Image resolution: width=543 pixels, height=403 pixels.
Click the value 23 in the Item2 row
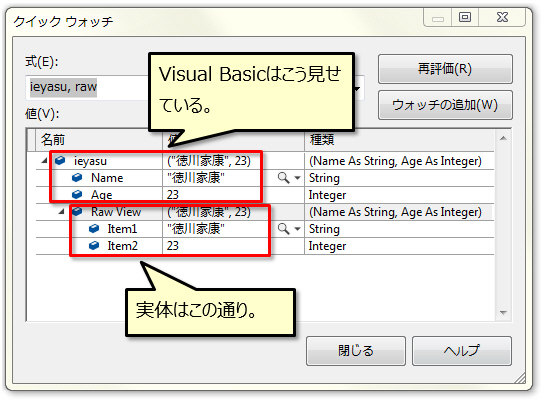pos(173,246)
